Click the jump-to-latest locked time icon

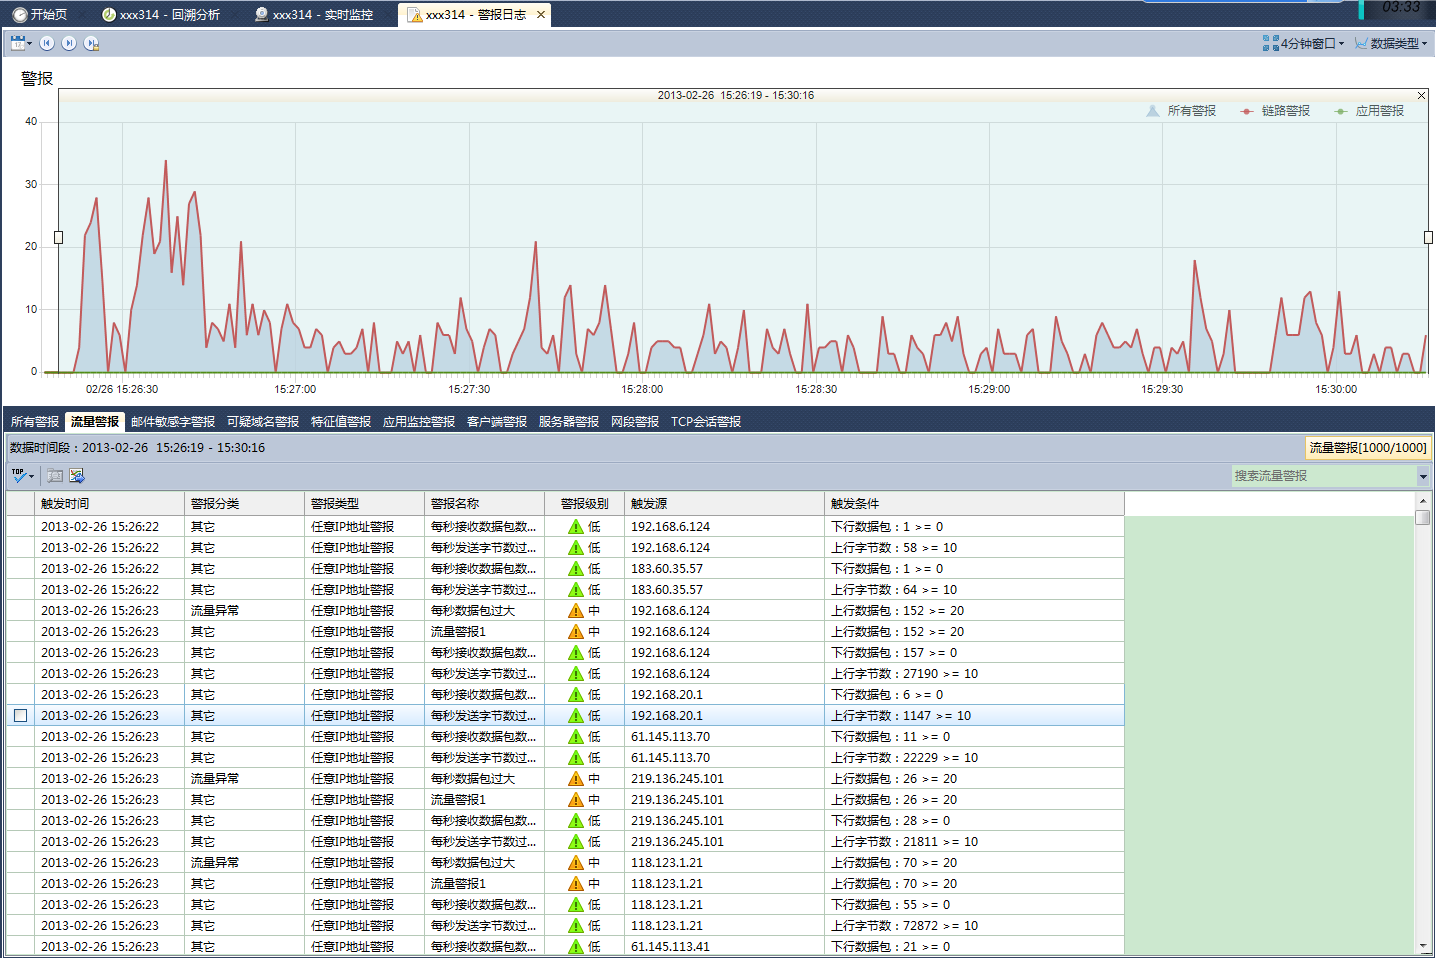coord(91,43)
